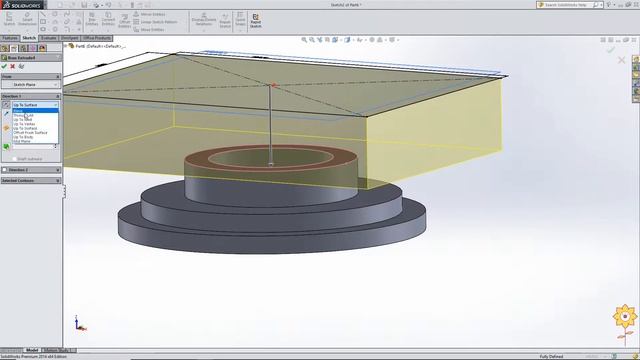Toggle the Reverse Direction button in Direction 1
This screenshot has width=640, height=360.
[x=6, y=105]
